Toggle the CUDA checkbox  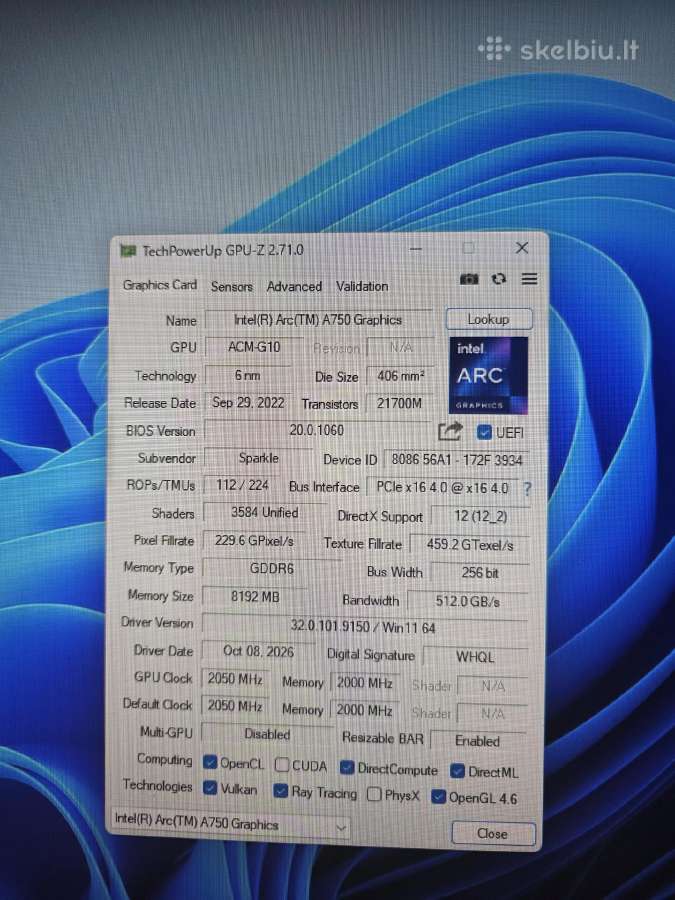(281, 765)
